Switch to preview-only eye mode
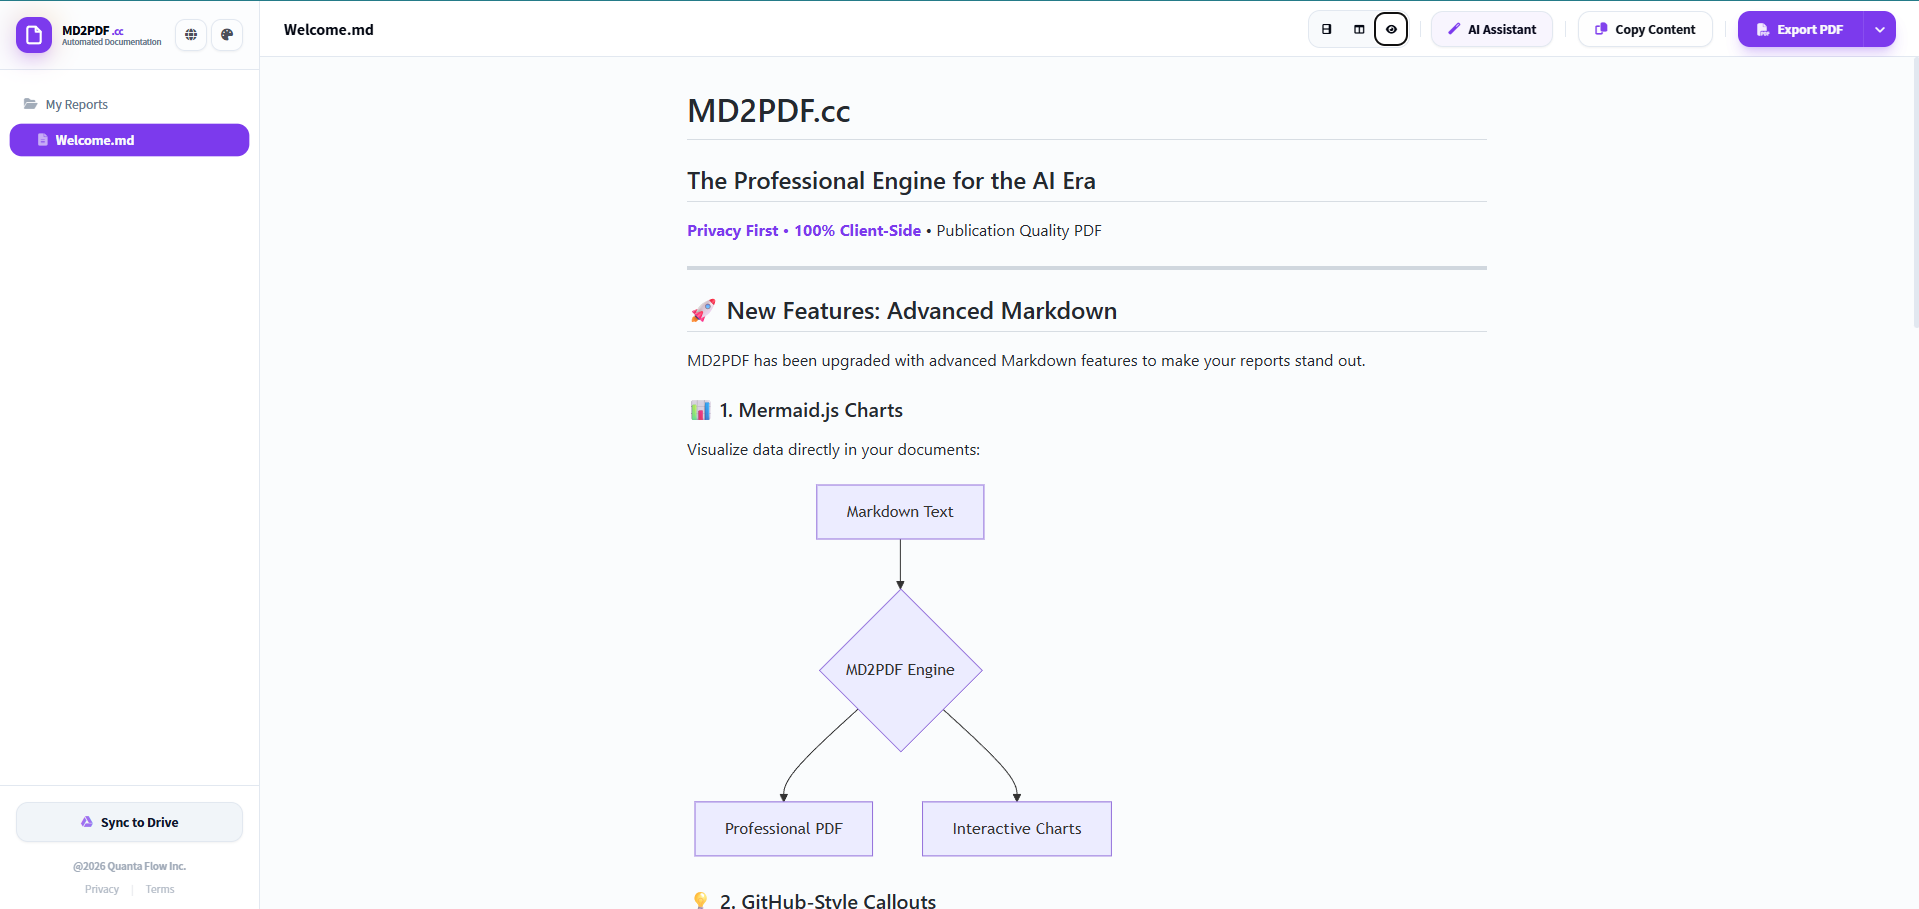This screenshot has width=1919, height=909. 1391,30
